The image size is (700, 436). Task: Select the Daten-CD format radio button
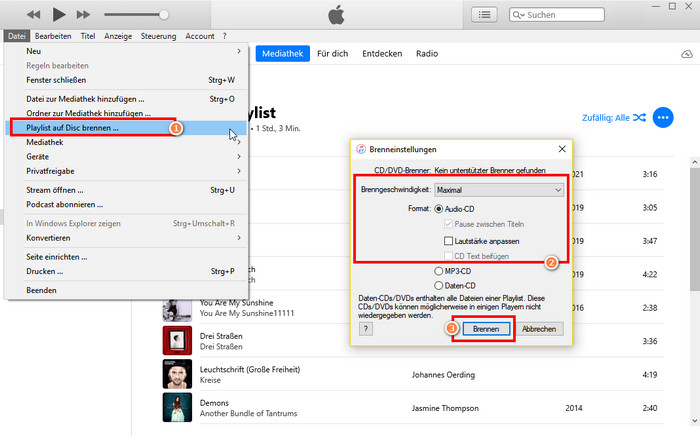(438, 286)
